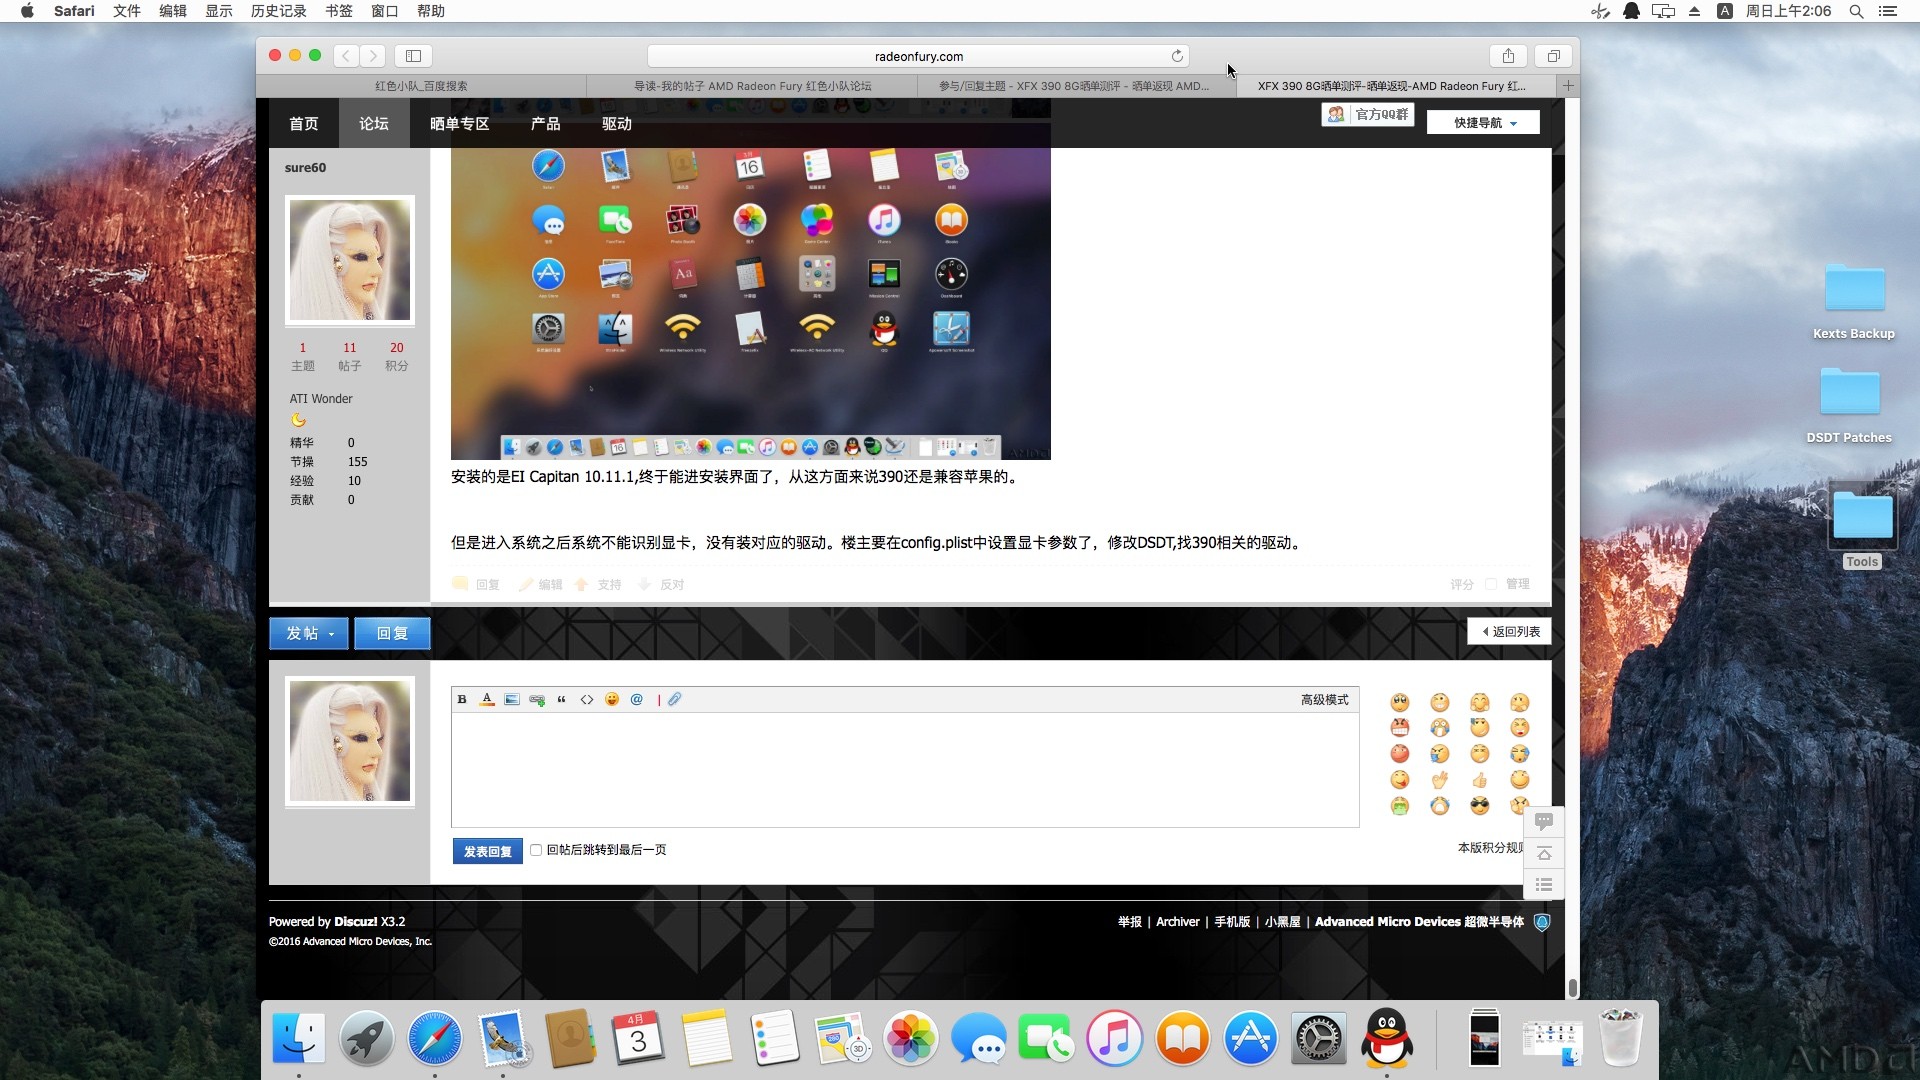Open the smiley picker in the editor toolbar
This screenshot has height=1080, width=1920.
pyautogui.click(x=612, y=700)
